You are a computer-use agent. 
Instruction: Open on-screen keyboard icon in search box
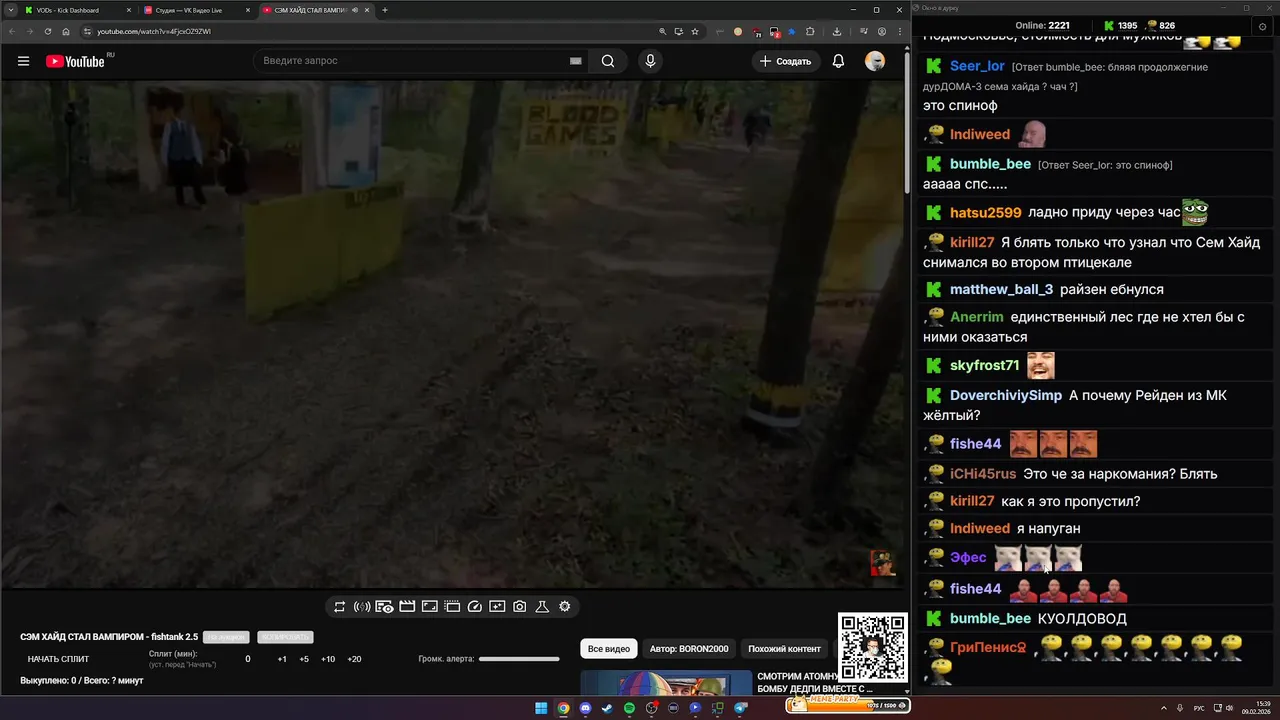(576, 61)
